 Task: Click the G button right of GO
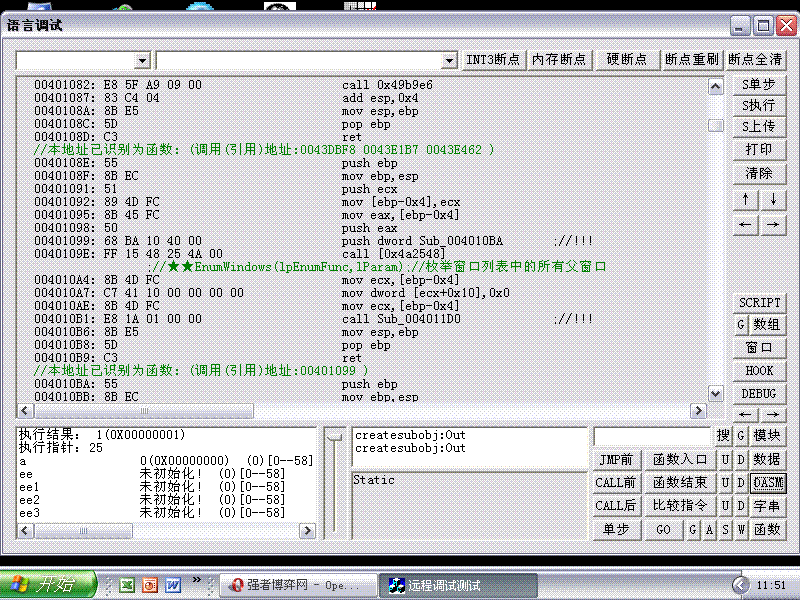tap(692, 530)
